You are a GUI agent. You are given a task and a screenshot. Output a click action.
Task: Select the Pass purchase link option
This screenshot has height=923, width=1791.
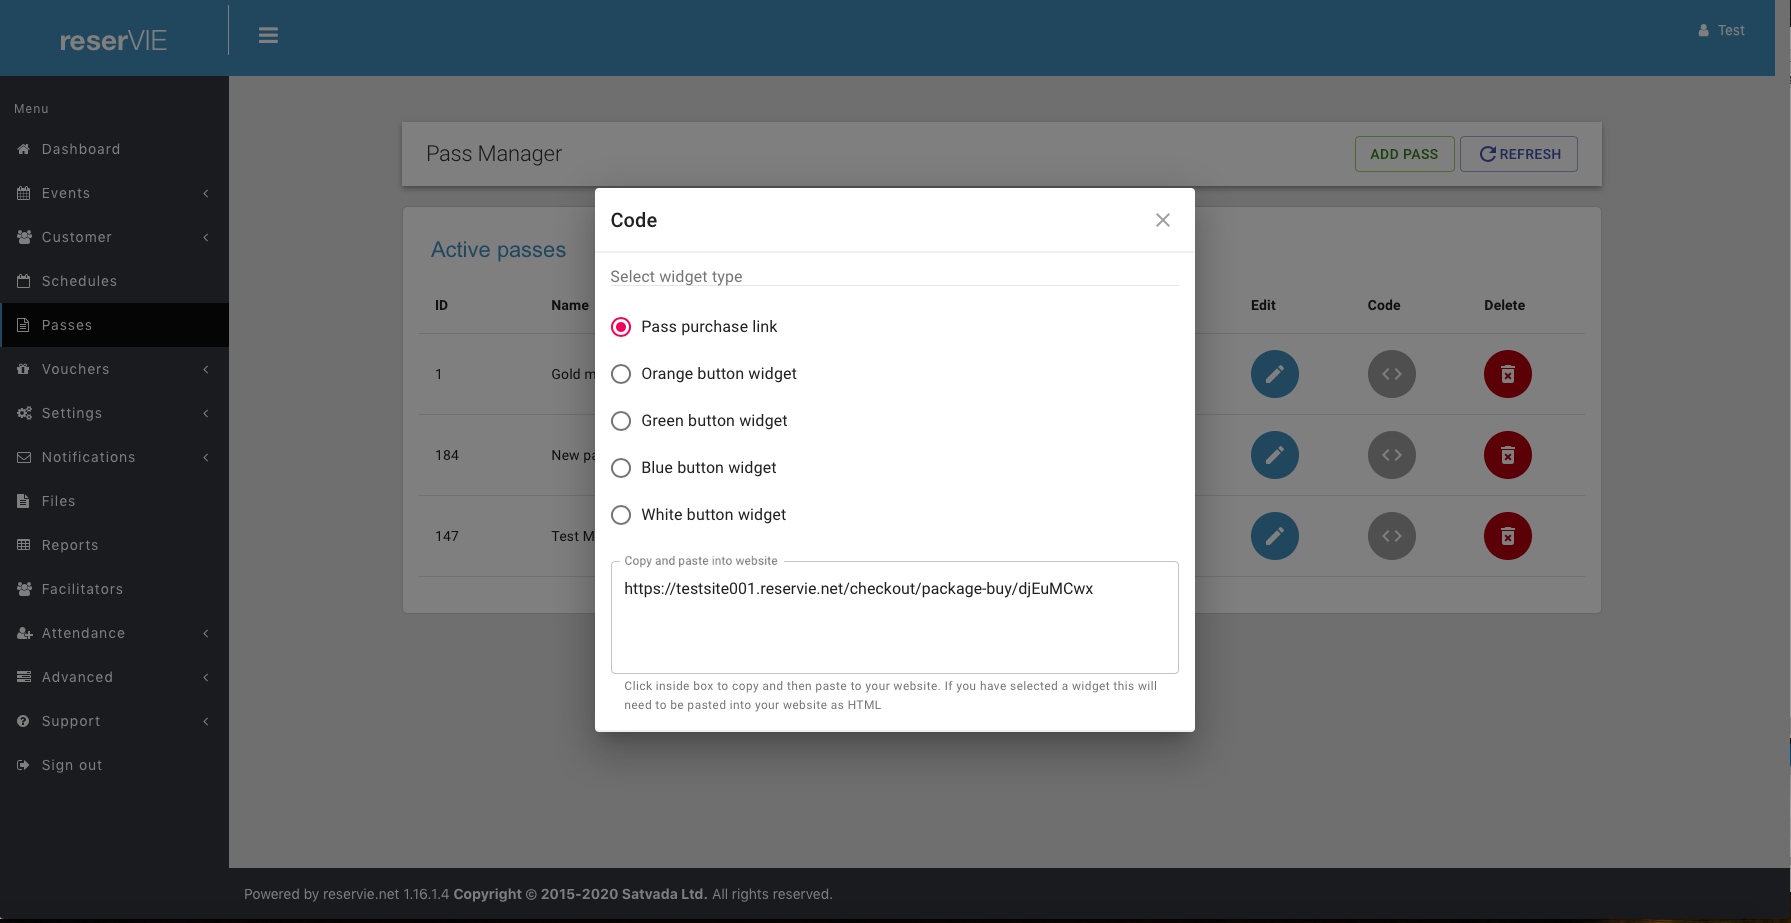click(620, 326)
